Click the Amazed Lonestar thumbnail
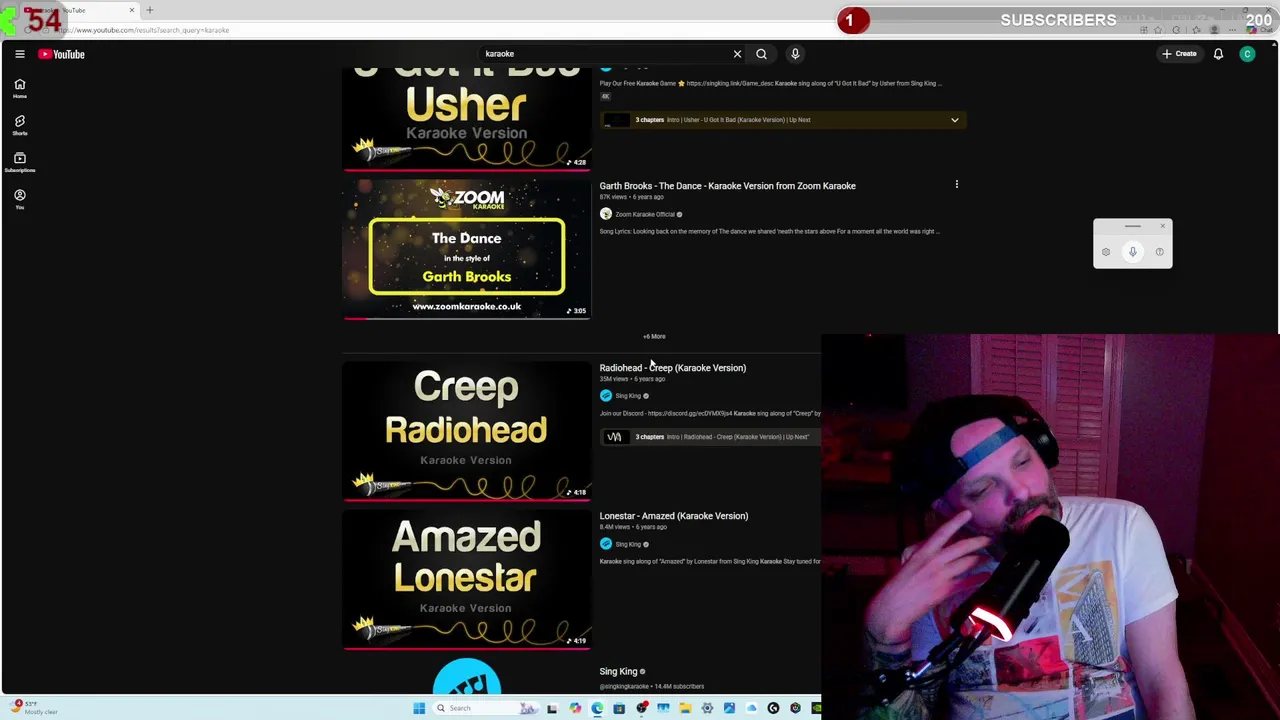The width and height of the screenshot is (1280, 720). tap(466, 579)
